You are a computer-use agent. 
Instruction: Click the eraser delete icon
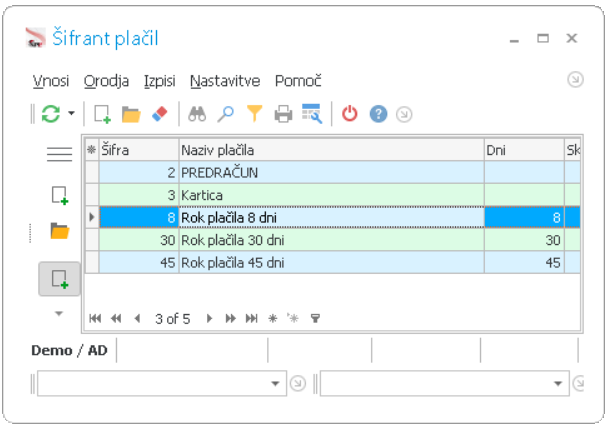[160, 114]
